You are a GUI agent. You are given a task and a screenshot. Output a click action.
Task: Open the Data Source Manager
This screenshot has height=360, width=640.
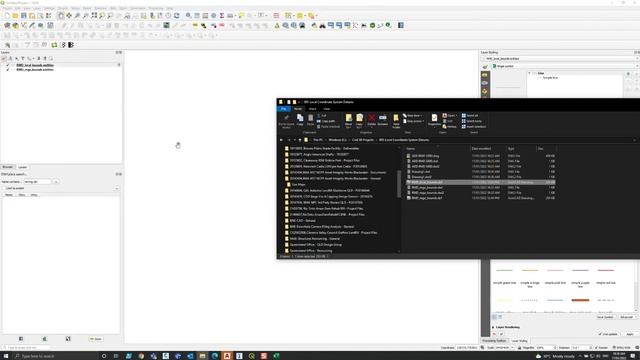[x=7, y=25]
